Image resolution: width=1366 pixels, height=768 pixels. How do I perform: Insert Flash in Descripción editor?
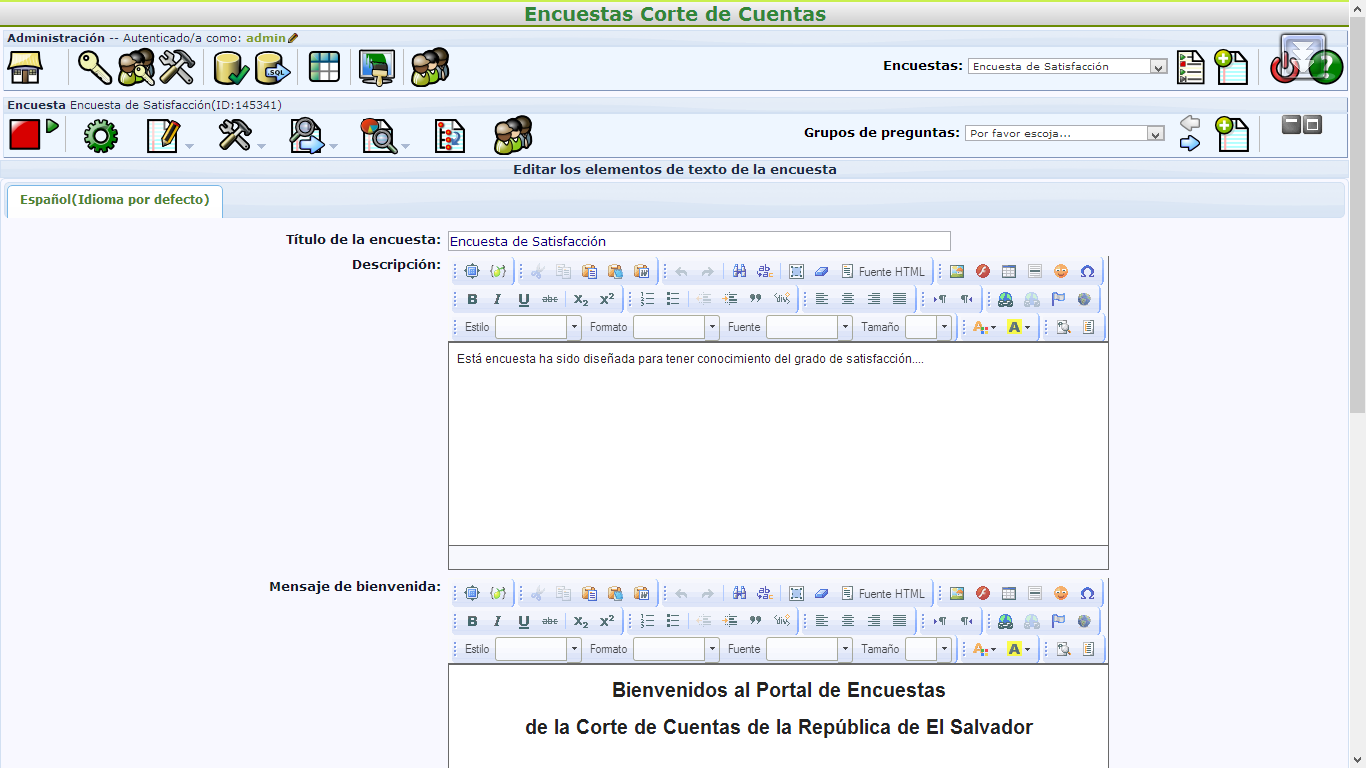[983, 271]
